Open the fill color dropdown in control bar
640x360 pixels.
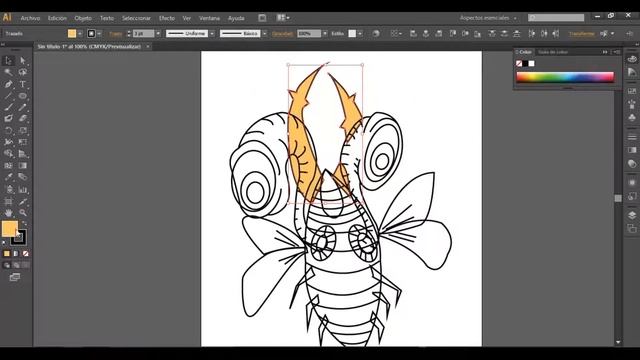[x=80, y=34]
